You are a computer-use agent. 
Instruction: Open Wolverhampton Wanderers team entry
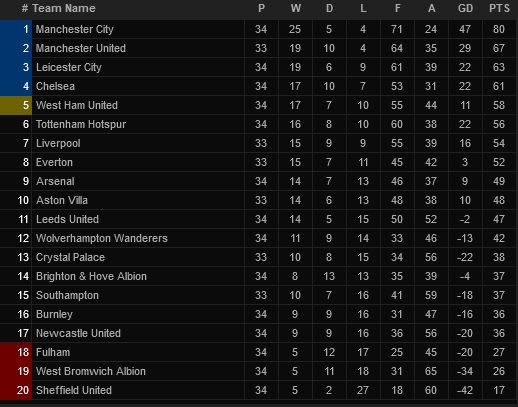click(x=102, y=238)
